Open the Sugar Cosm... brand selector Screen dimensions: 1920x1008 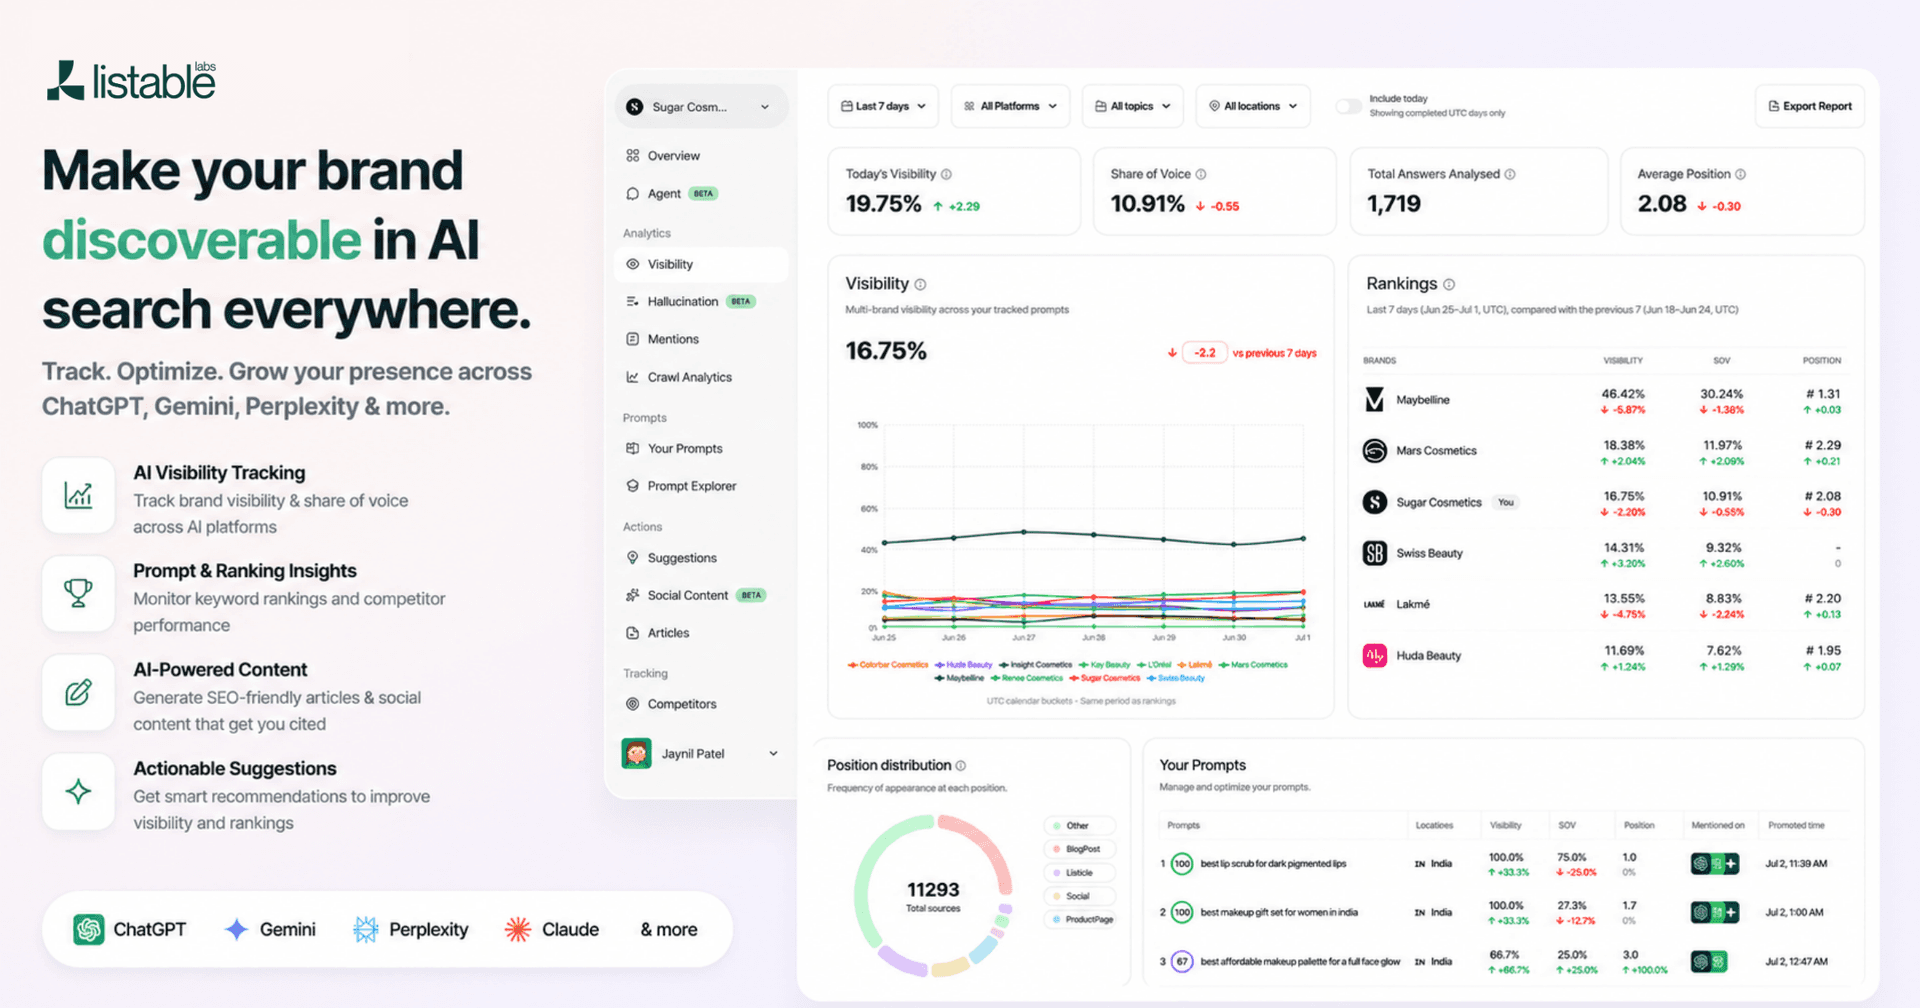[701, 107]
